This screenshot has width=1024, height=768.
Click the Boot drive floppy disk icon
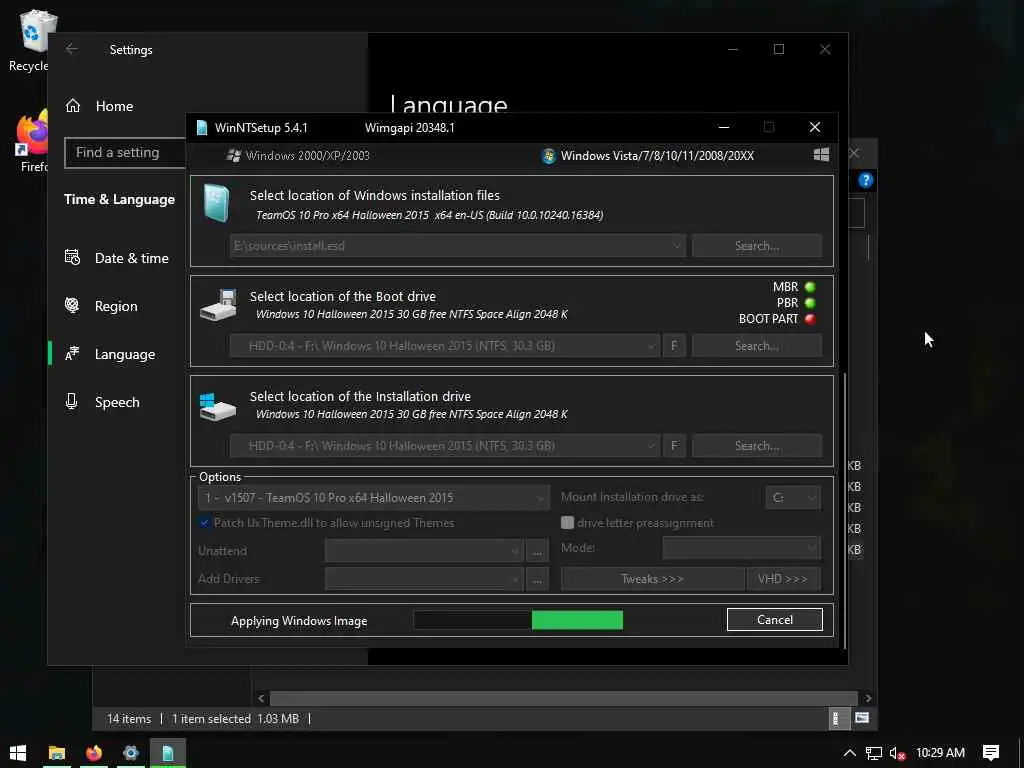pos(218,306)
